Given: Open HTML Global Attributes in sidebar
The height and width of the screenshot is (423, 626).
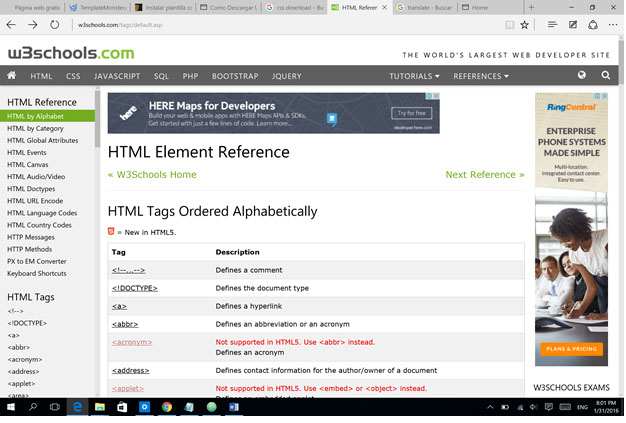Looking at the screenshot, I should point(42,140).
